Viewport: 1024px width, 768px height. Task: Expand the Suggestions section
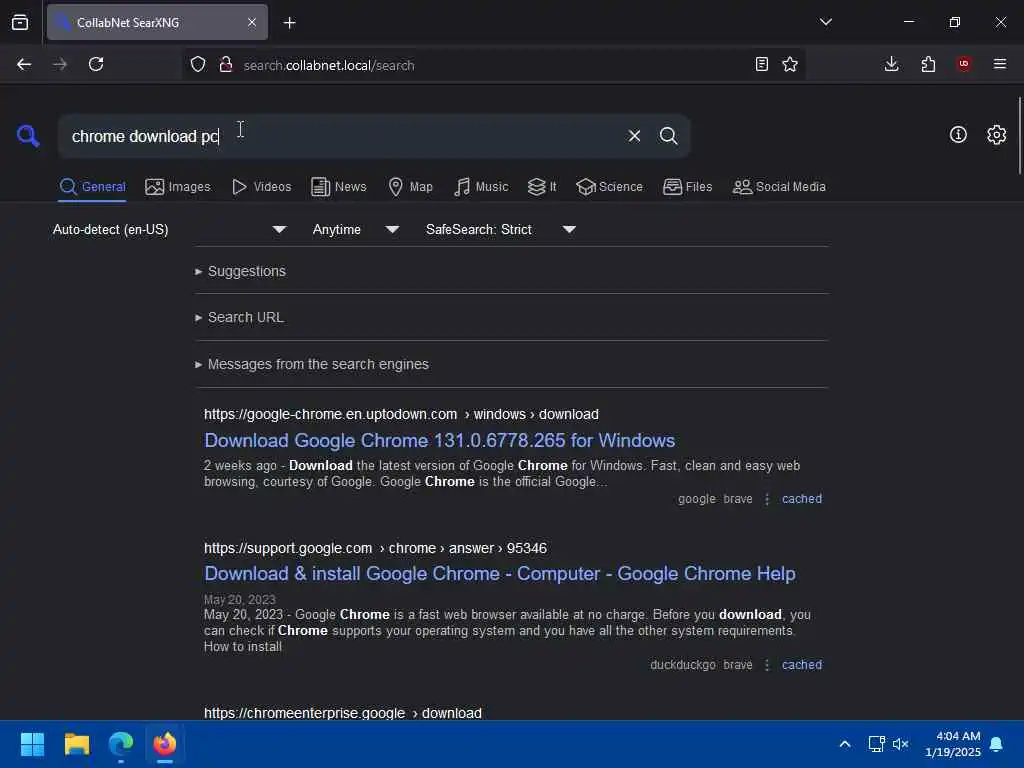point(240,271)
